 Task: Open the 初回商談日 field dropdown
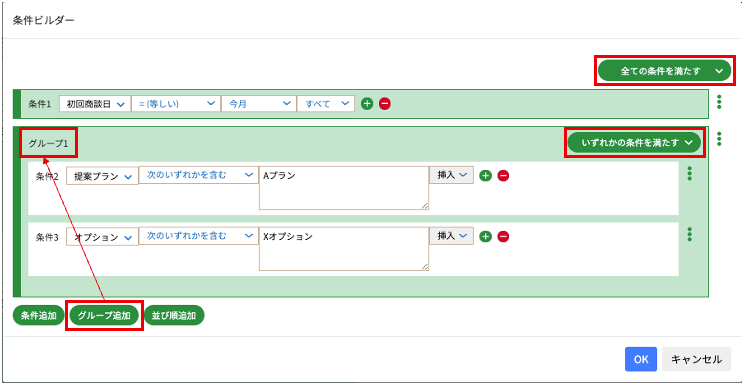point(95,104)
